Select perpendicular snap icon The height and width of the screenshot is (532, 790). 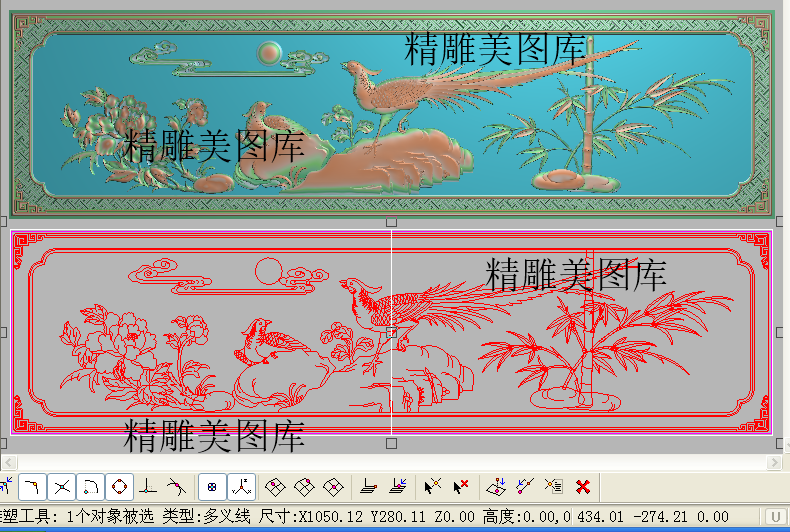(x=147, y=487)
